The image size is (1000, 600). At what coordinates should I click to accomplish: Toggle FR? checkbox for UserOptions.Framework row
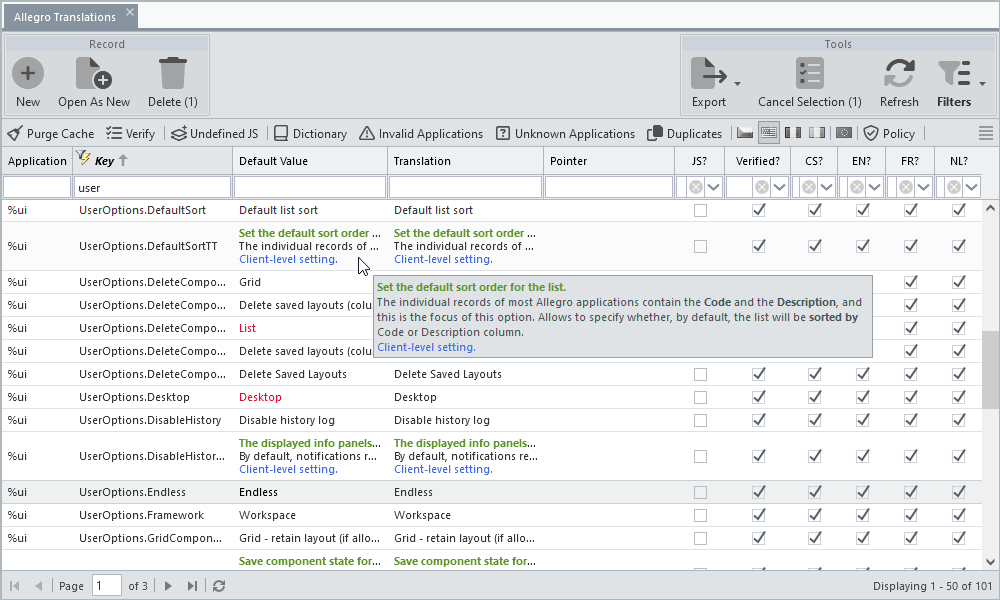click(911, 515)
